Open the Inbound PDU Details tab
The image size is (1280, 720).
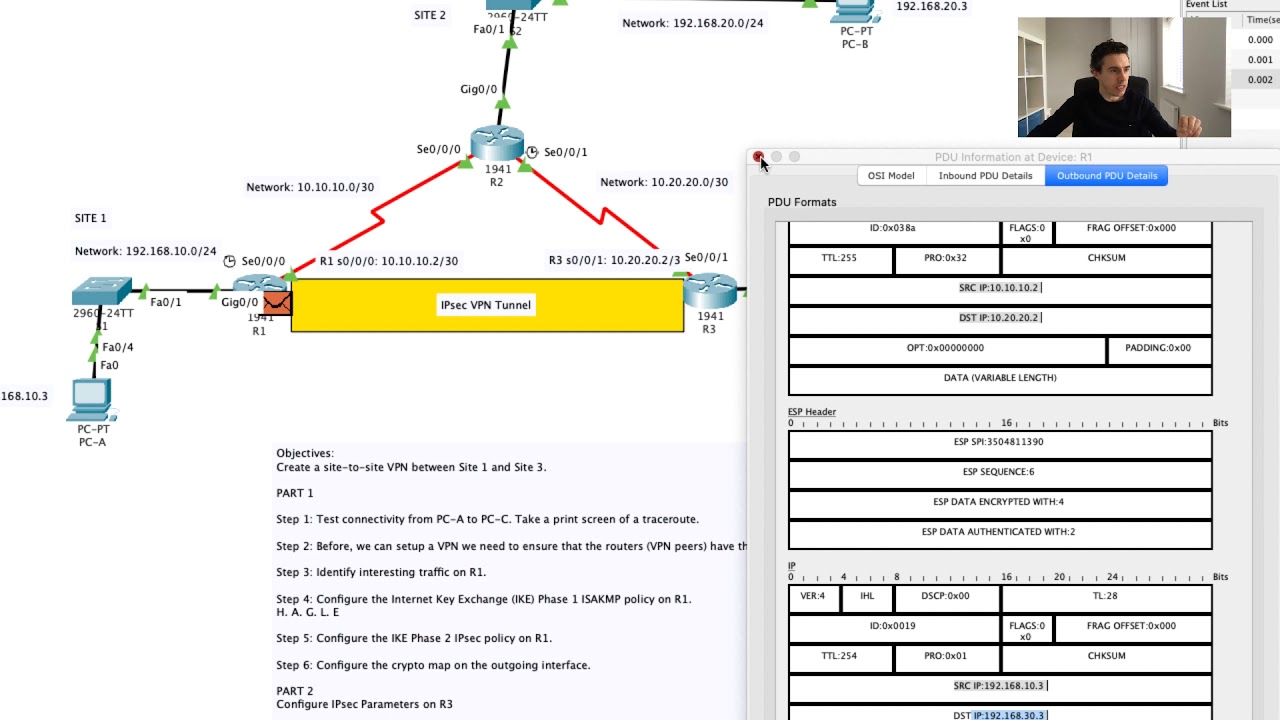(x=985, y=176)
